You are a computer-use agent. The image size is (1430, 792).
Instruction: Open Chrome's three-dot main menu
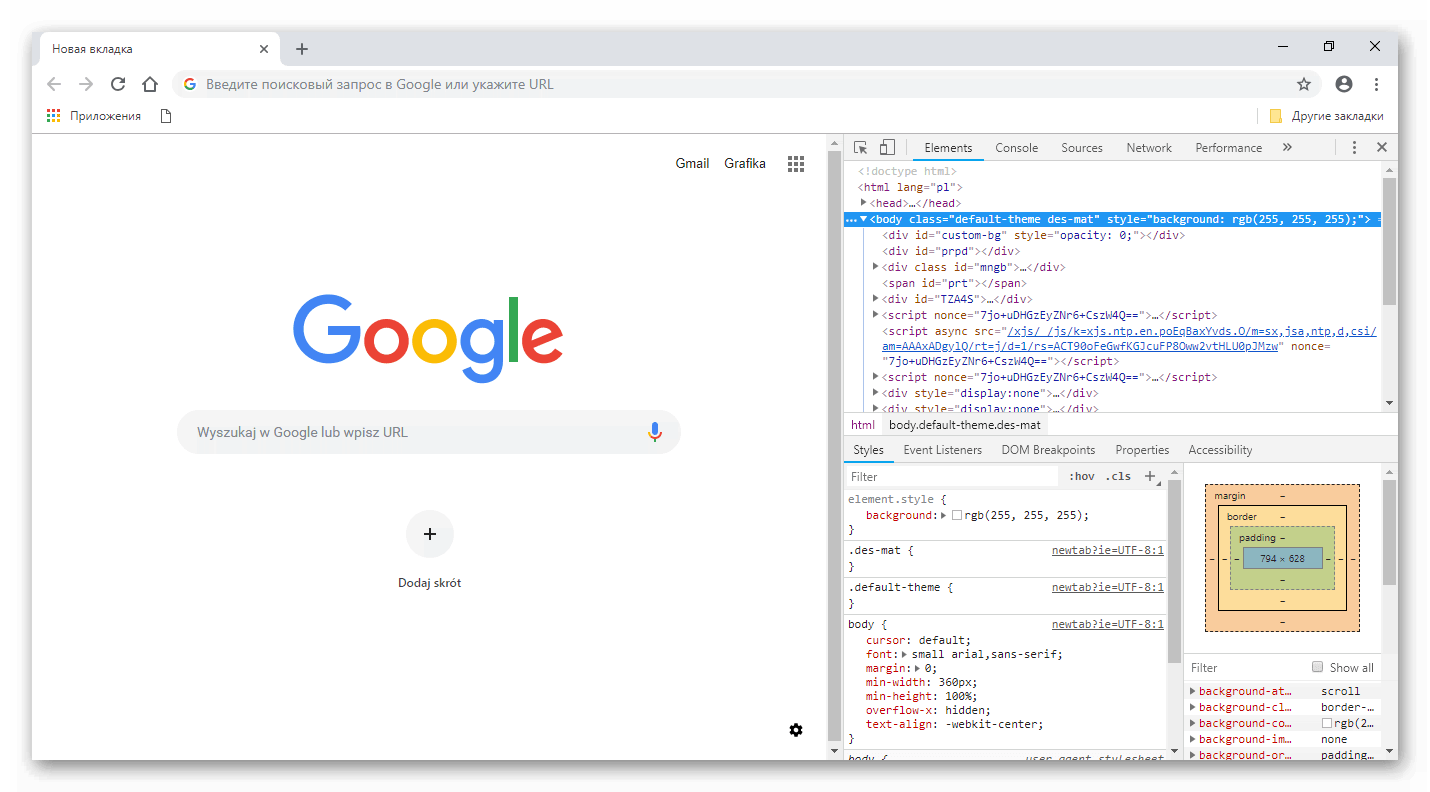tap(1377, 84)
